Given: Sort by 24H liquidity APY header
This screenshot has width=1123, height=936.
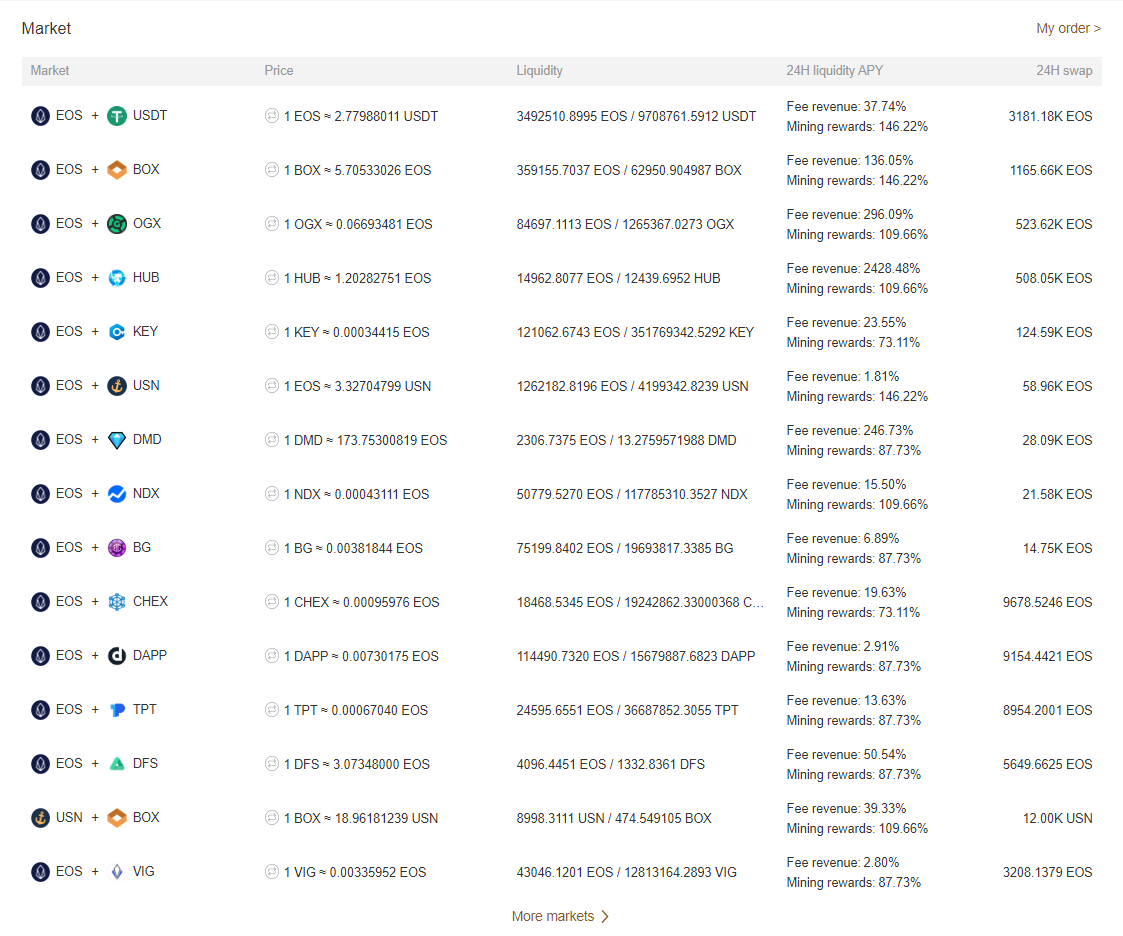Looking at the screenshot, I should (x=834, y=70).
